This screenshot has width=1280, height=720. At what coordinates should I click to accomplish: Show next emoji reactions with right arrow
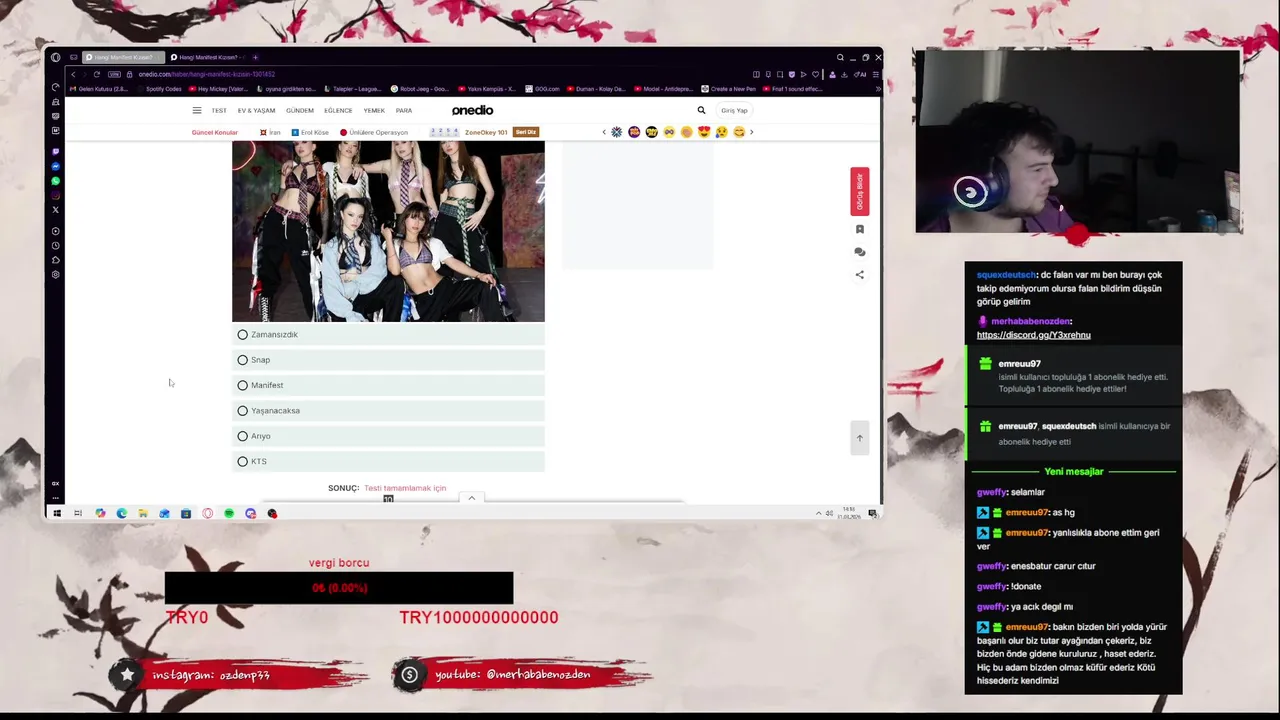[x=751, y=132]
